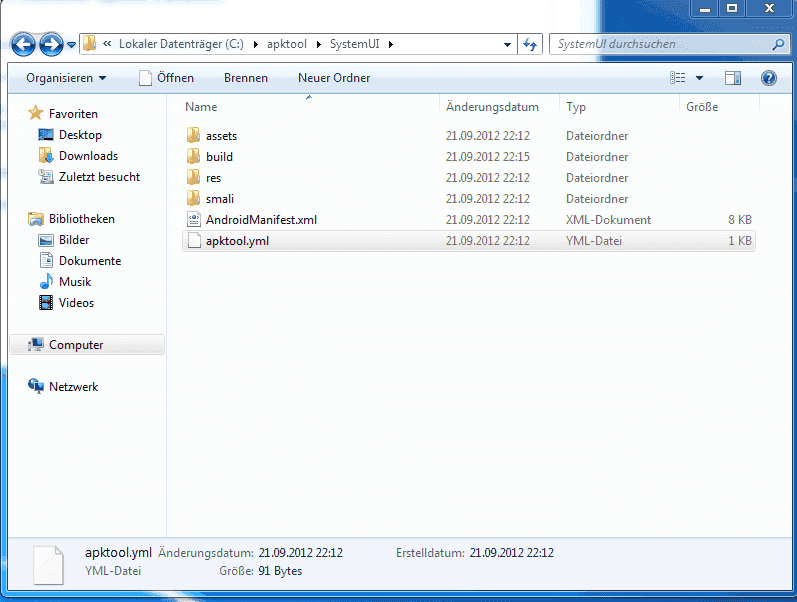Go back with the blue Back arrow
The height and width of the screenshot is (602, 797).
[x=23, y=44]
